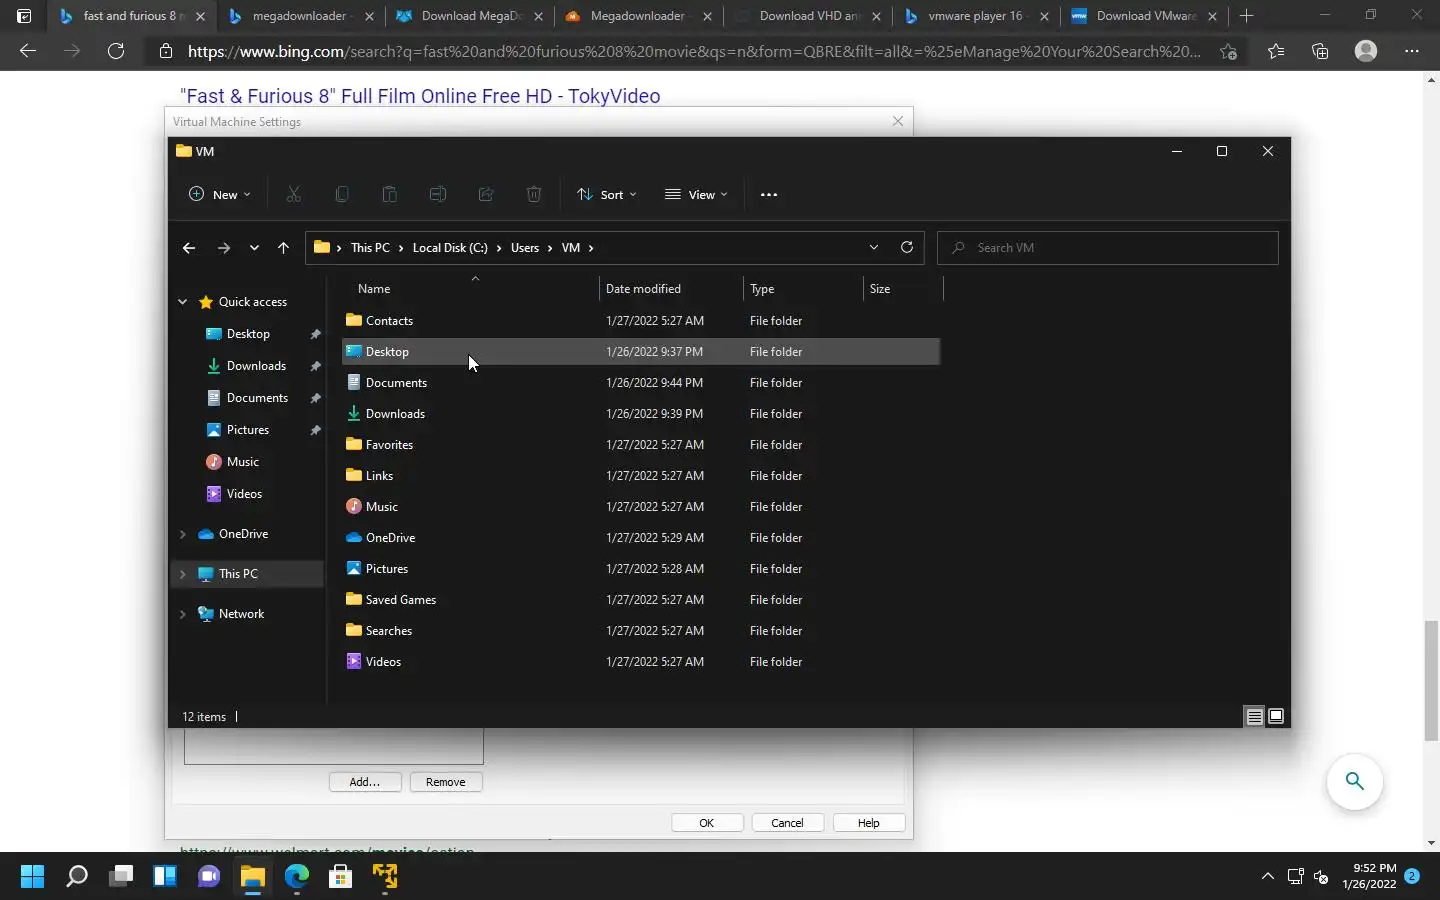This screenshot has width=1440, height=900.
Task: Open address bar history dropdown
Action: [874, 247]
